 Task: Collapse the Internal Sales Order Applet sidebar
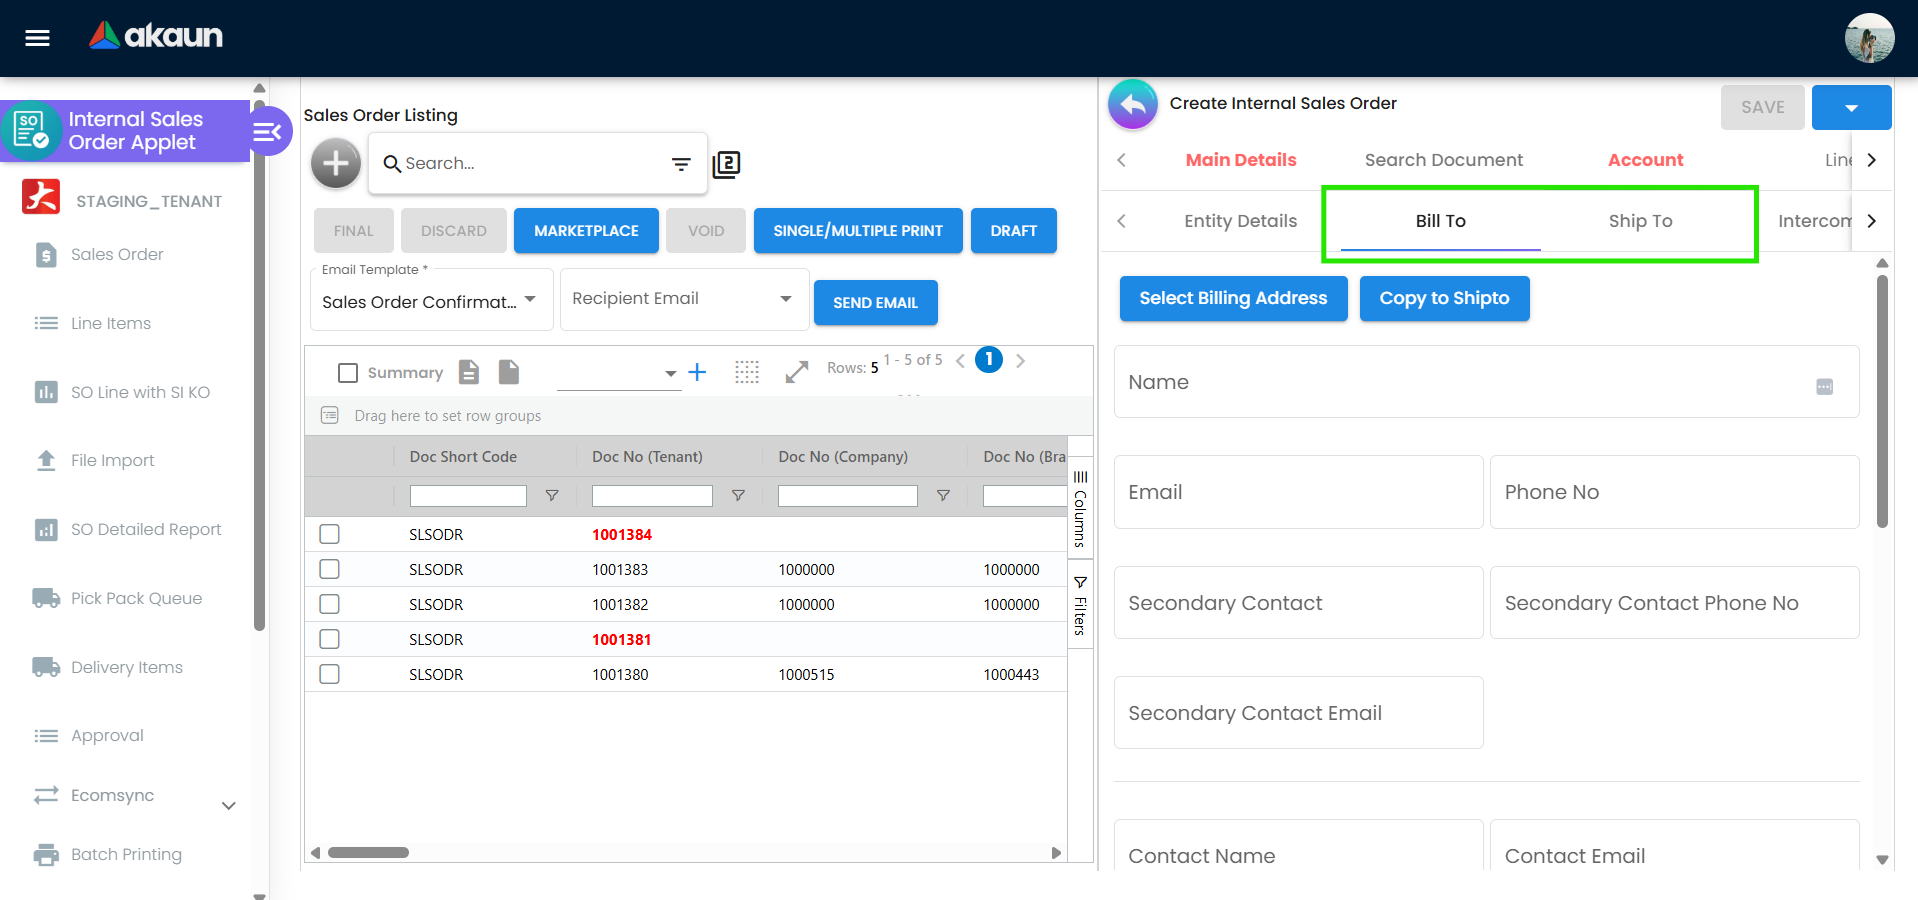[x=268, y=131]
